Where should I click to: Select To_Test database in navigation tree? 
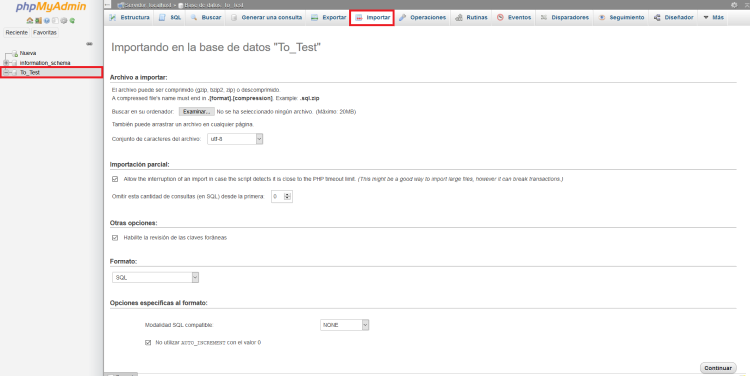[30, 73]
